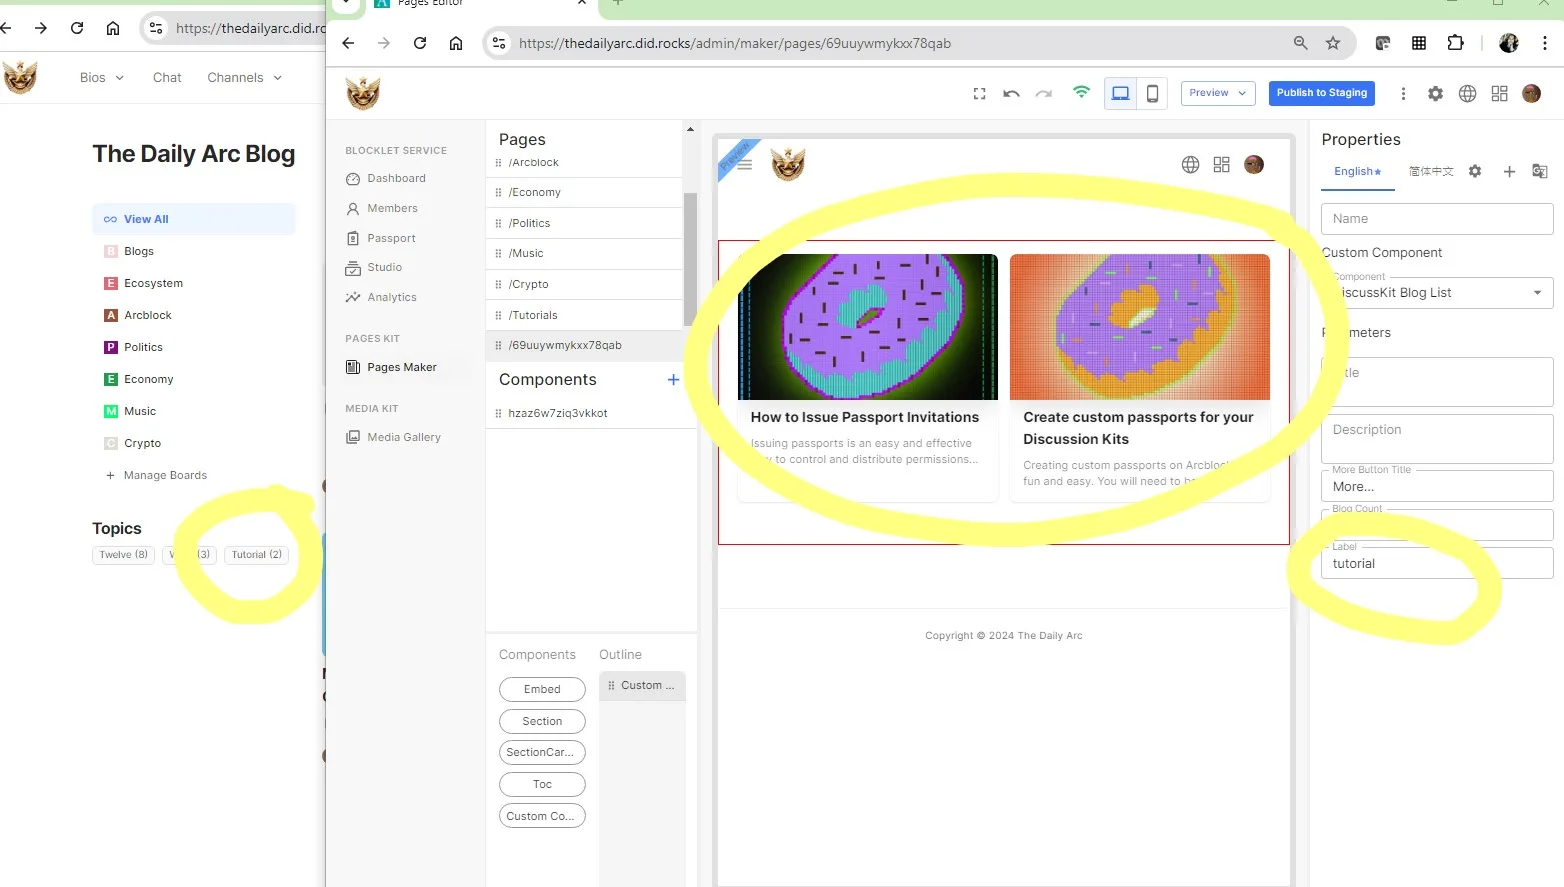Add a language with the Properties plus icon
This screenshot has height=887, width=1564.
(x=1509, y=172)
